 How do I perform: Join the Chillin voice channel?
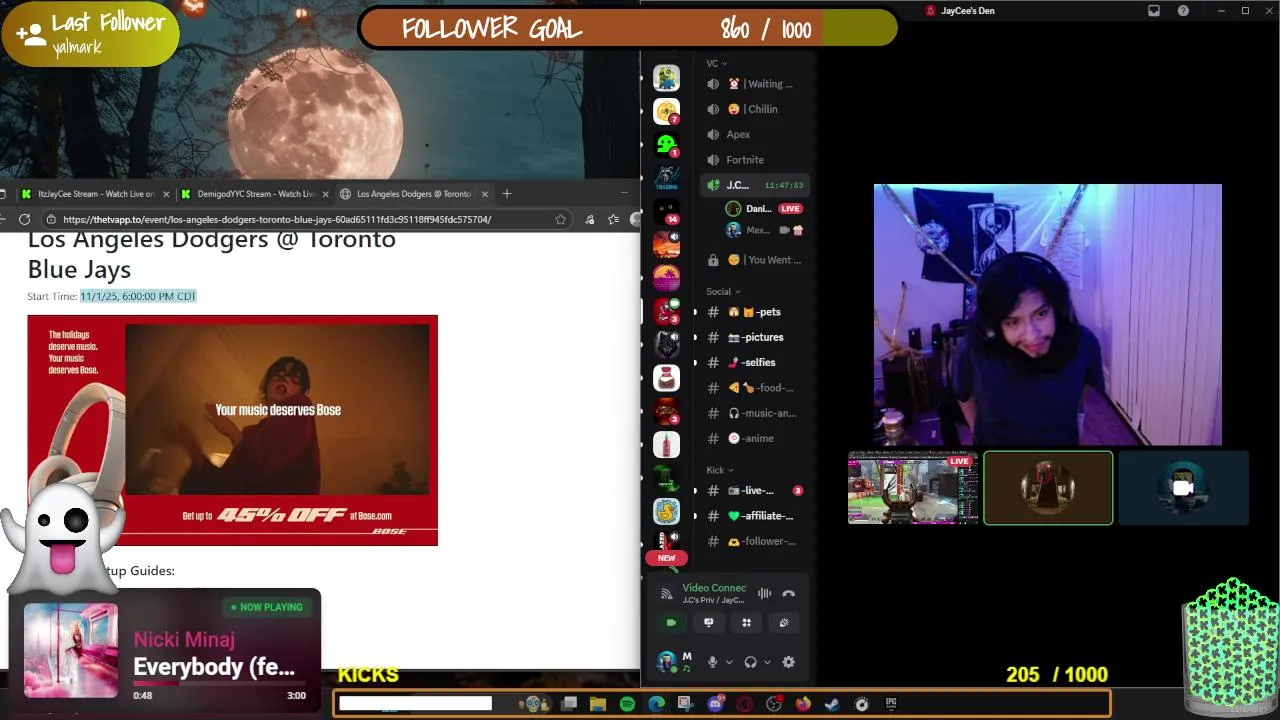(x=755, y=109)
